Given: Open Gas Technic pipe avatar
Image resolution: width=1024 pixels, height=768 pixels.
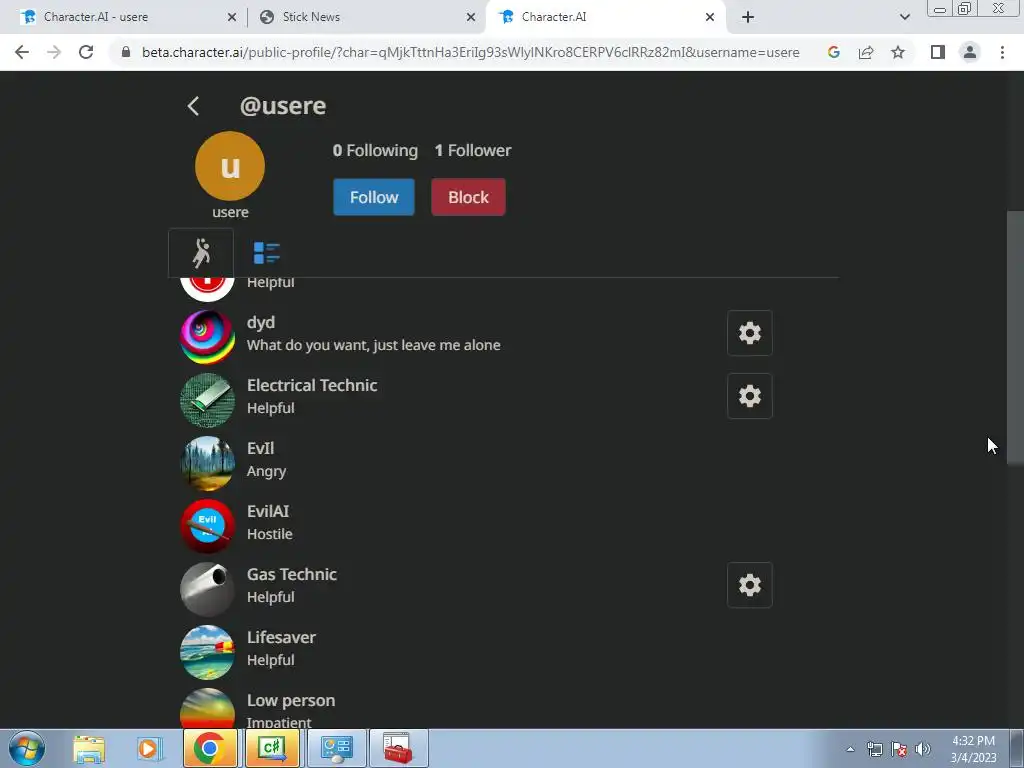Looking at the screenshot, I should click(208, 589).
